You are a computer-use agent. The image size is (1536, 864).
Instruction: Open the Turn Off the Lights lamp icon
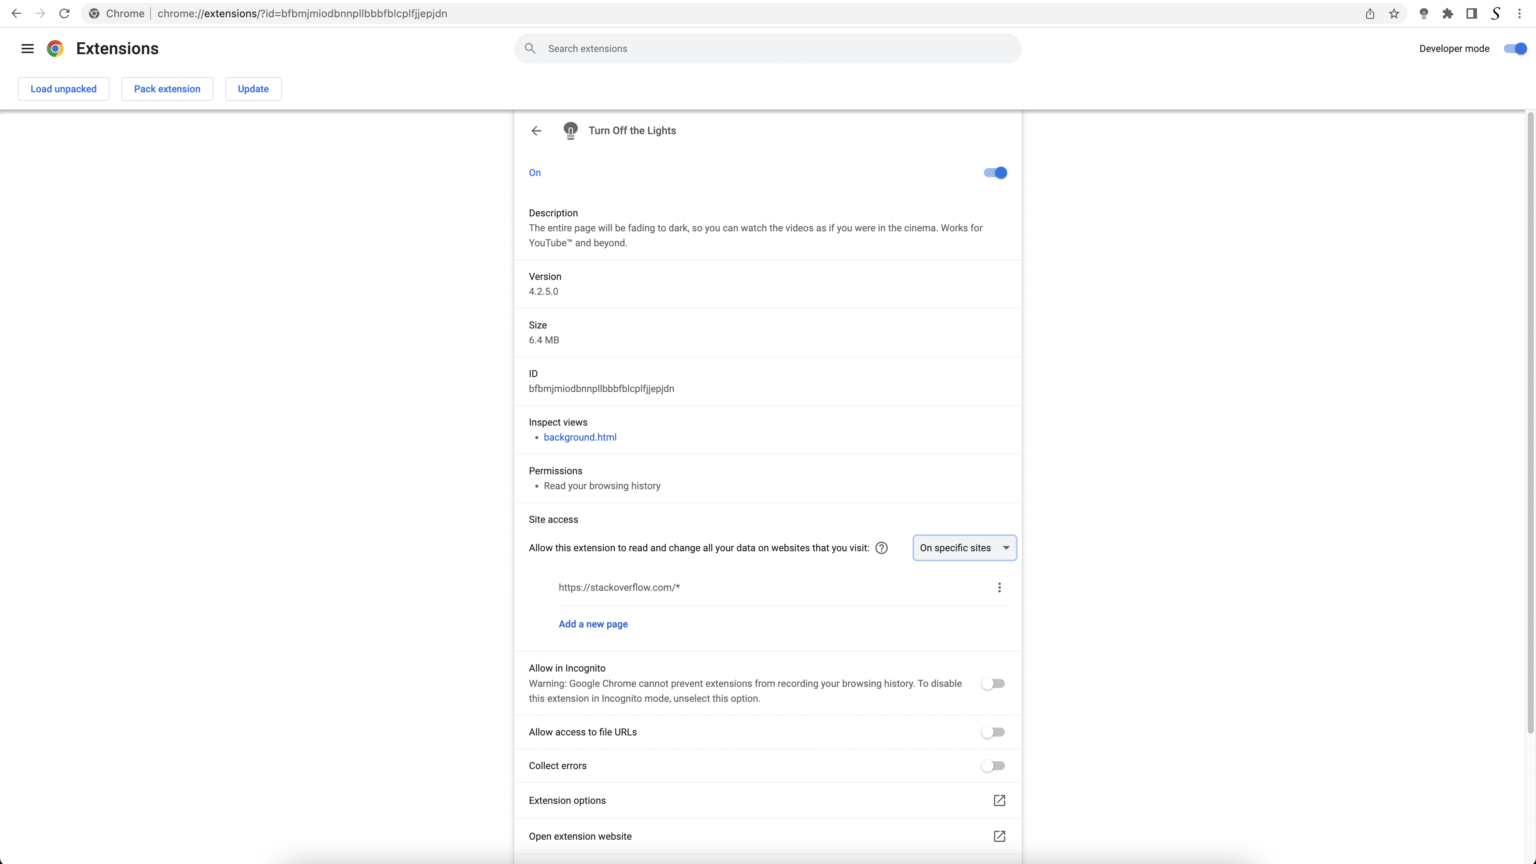570,130
